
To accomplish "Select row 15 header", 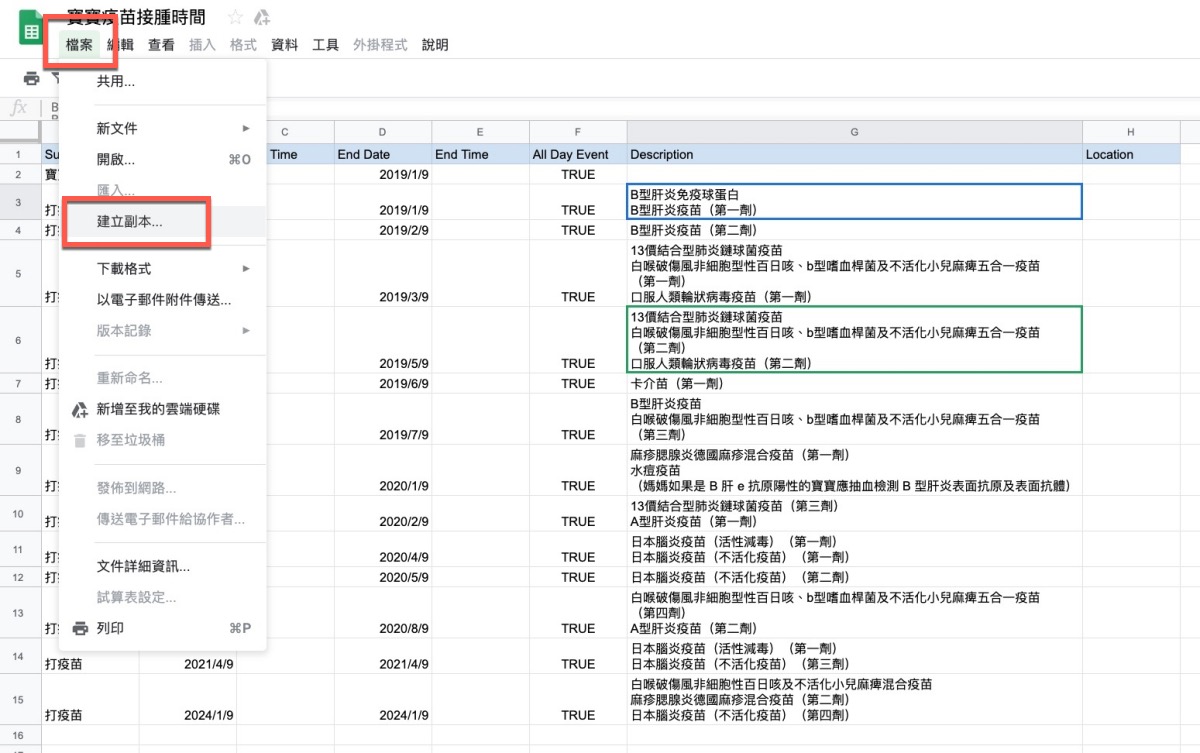I will [x=18, y=698].
